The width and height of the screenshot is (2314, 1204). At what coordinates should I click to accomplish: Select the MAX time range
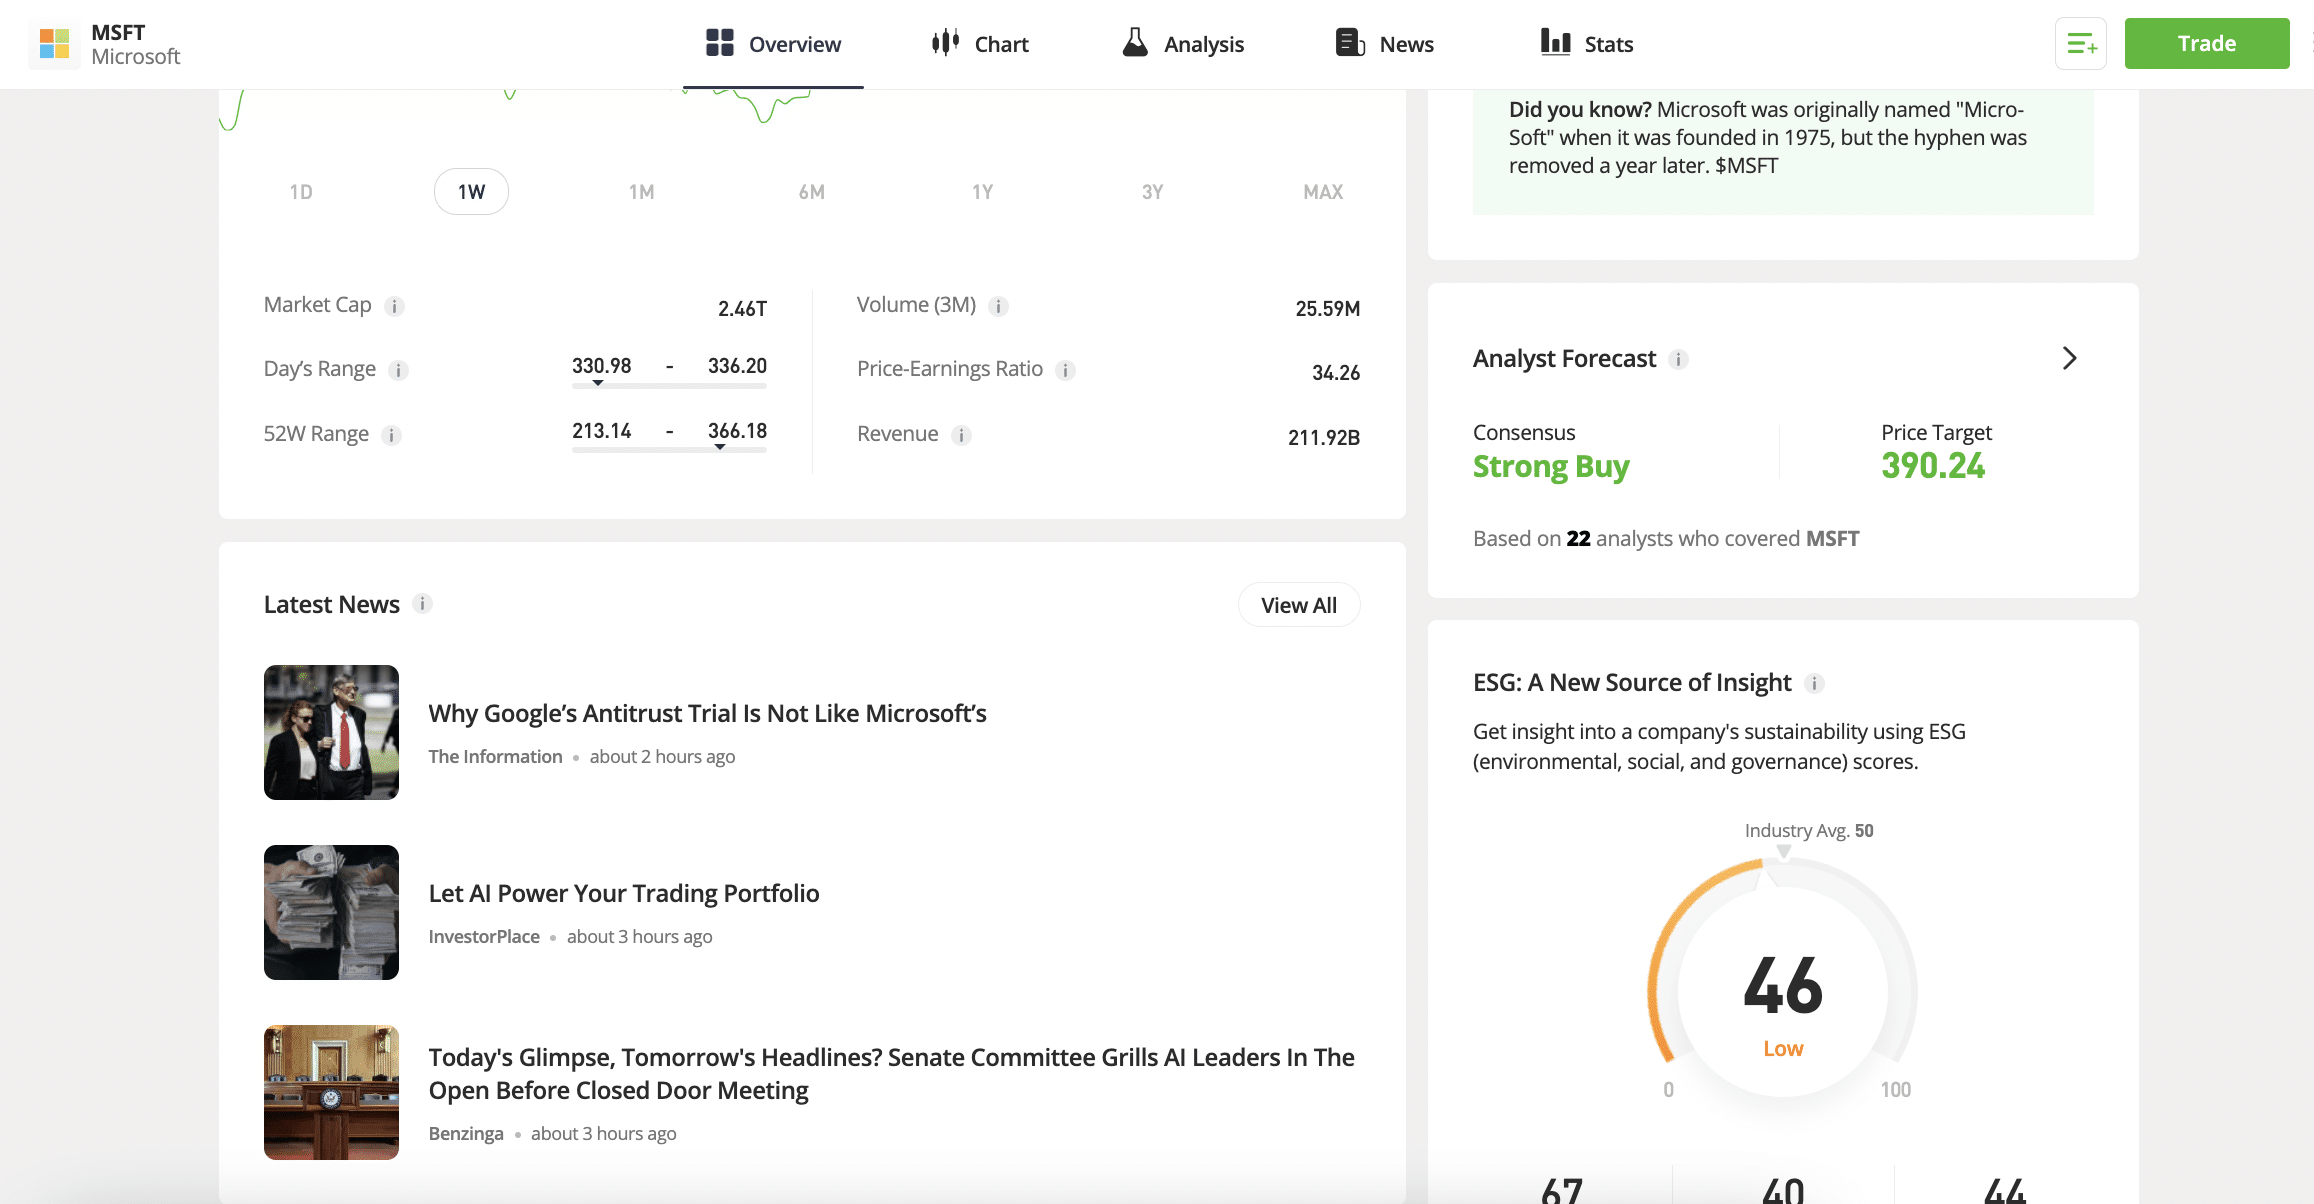[1323, 192]
